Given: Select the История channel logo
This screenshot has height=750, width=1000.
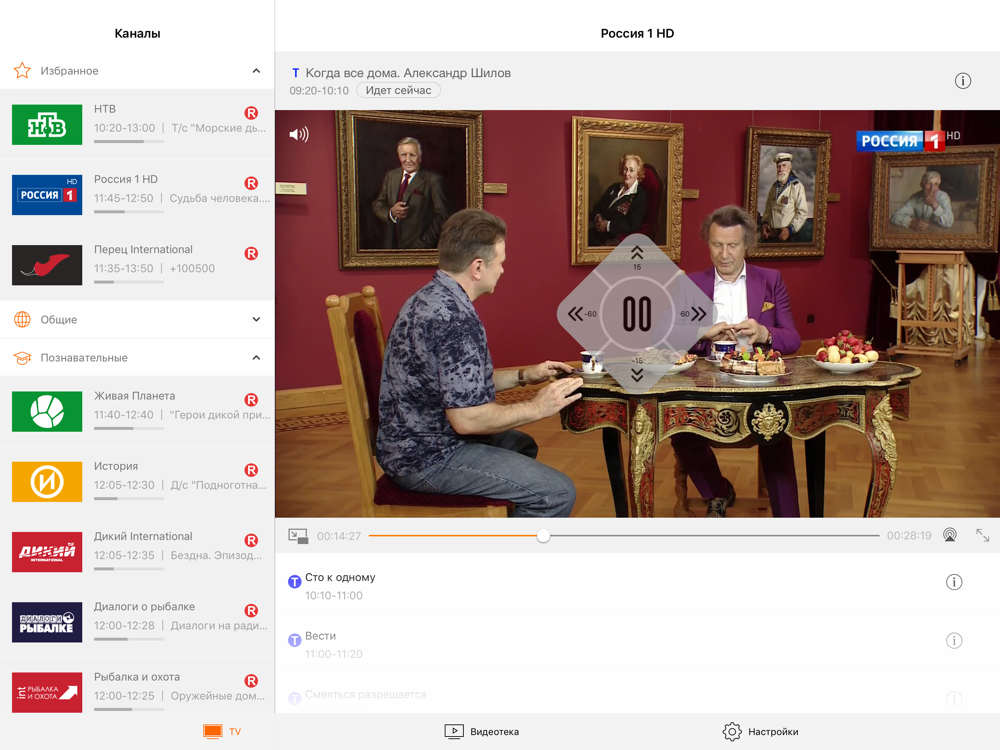Looking at the screenshot, I should [x=47, y=482].
